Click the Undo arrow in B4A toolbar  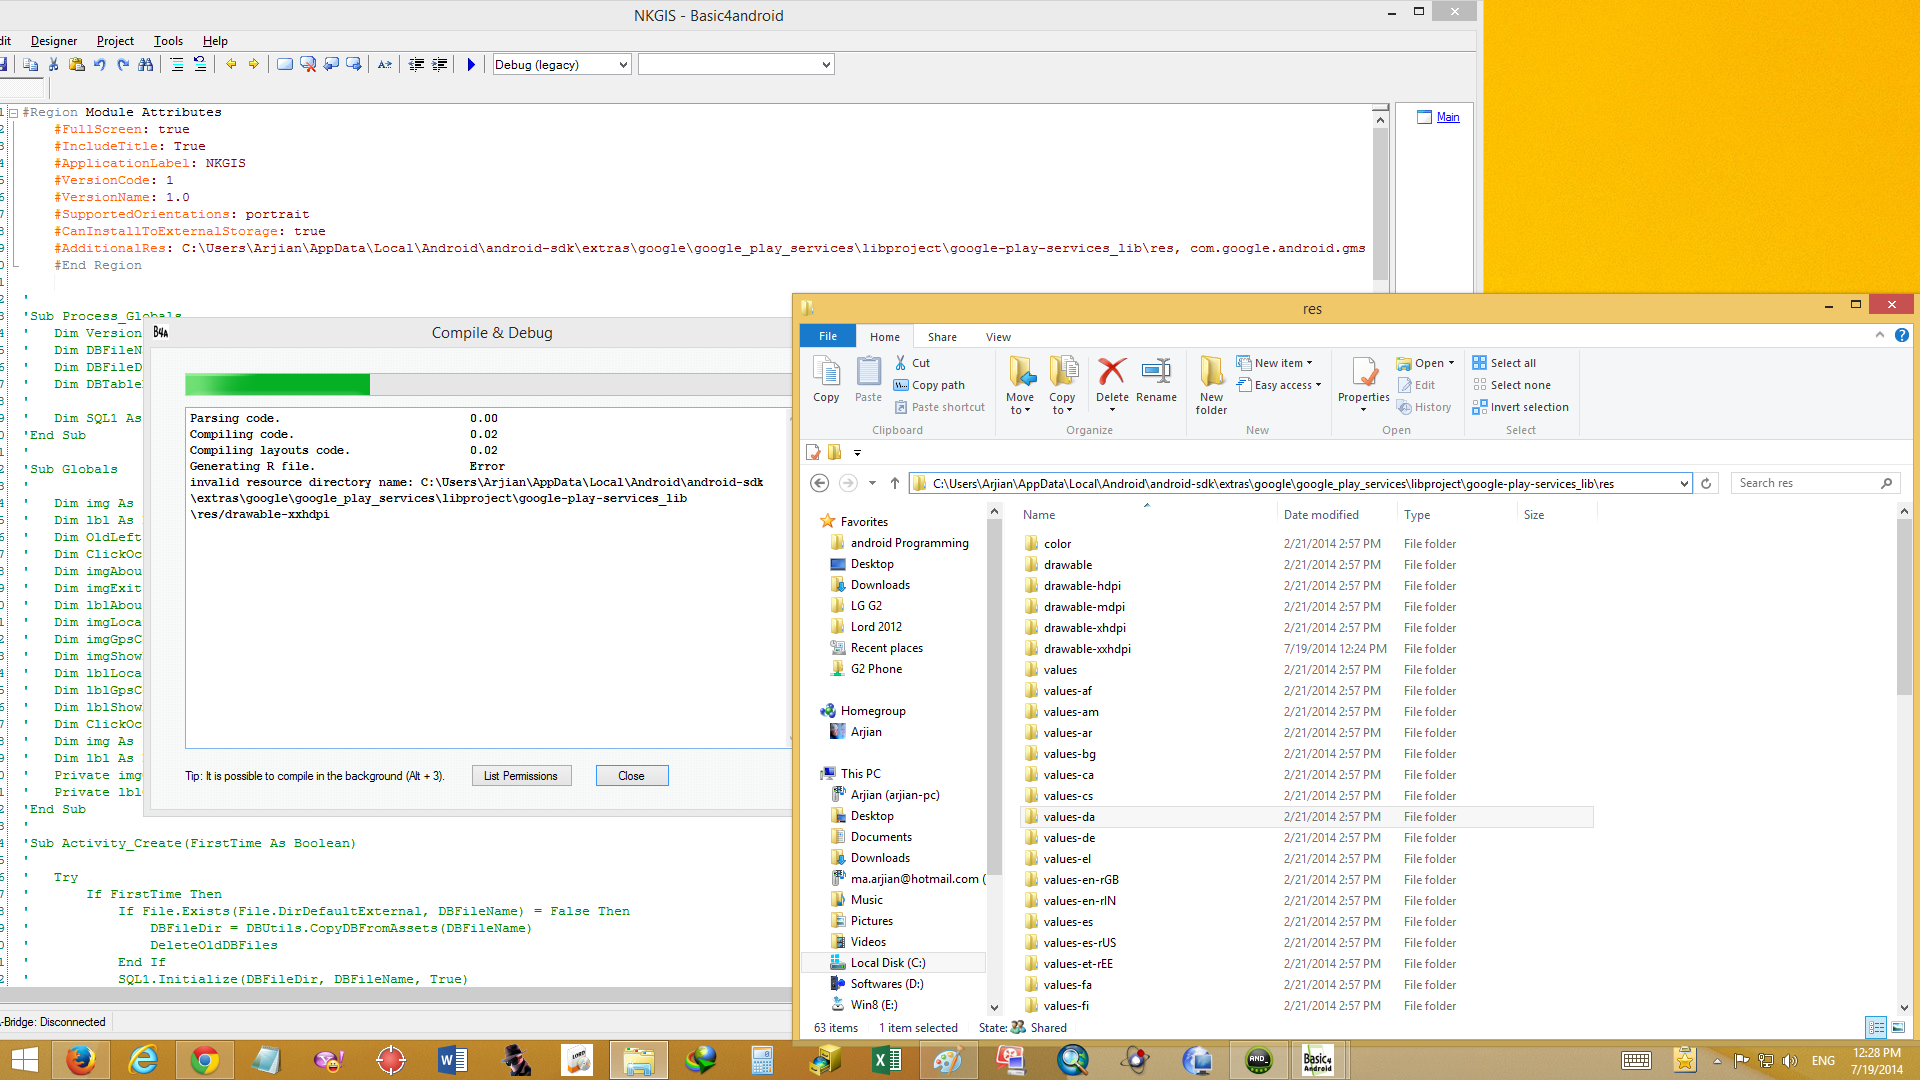click(100, 65)
